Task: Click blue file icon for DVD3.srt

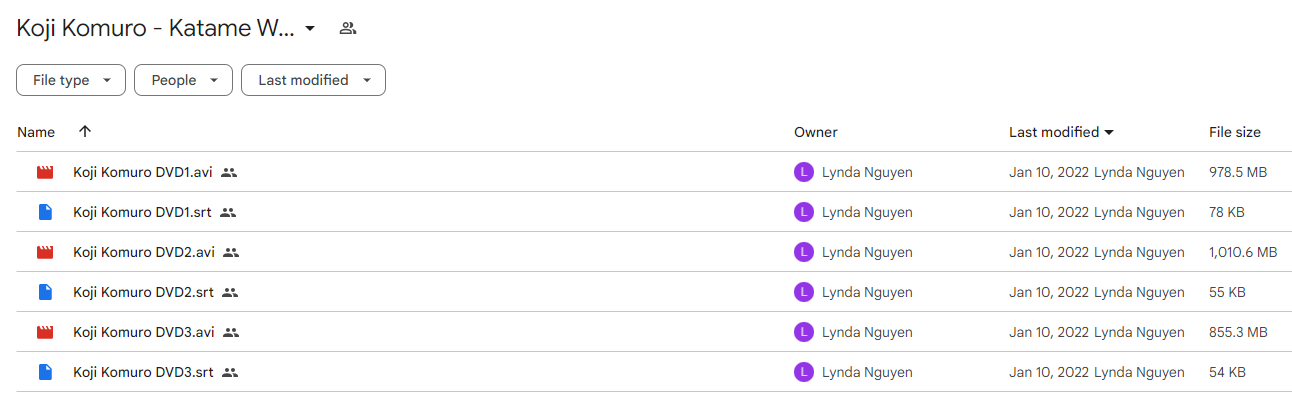Action: (x=44, y=372)
